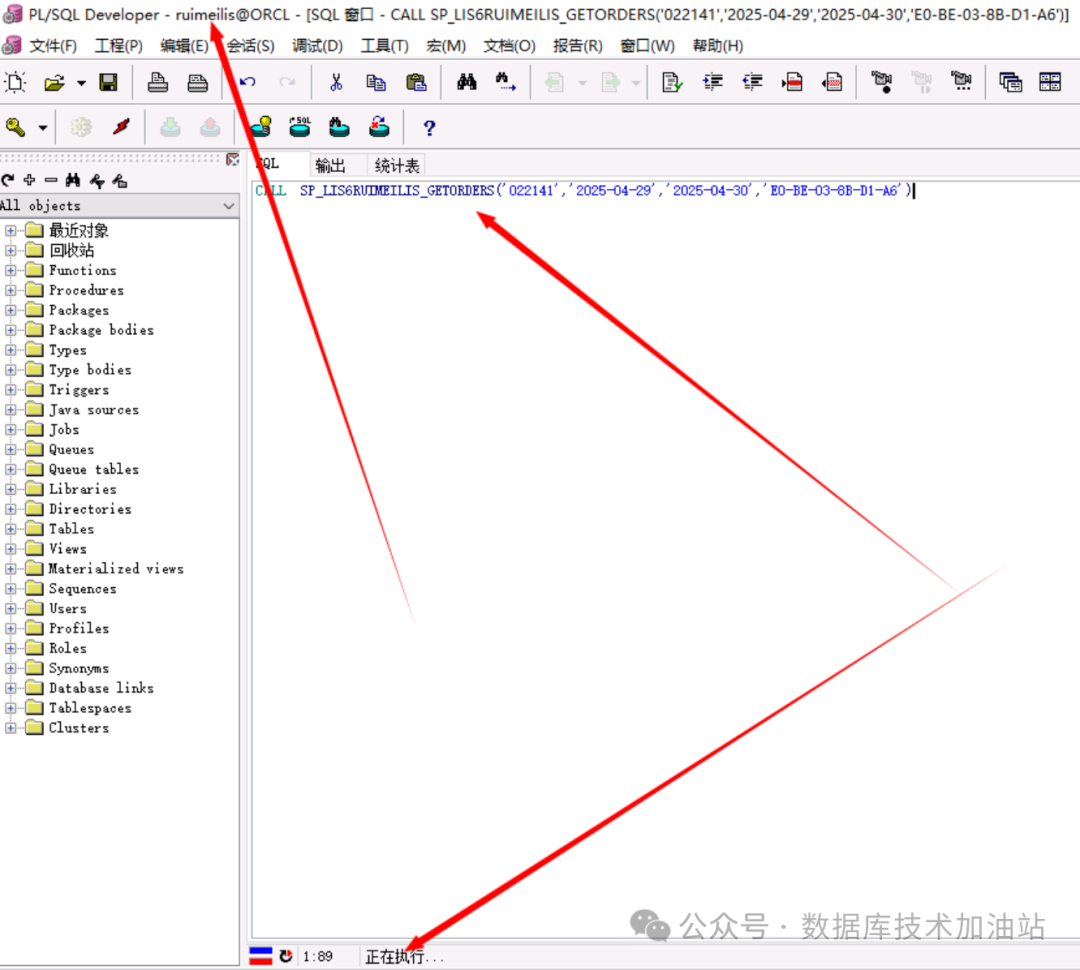
Task: Click the Comment selection icon
Action: click(792, 83)
